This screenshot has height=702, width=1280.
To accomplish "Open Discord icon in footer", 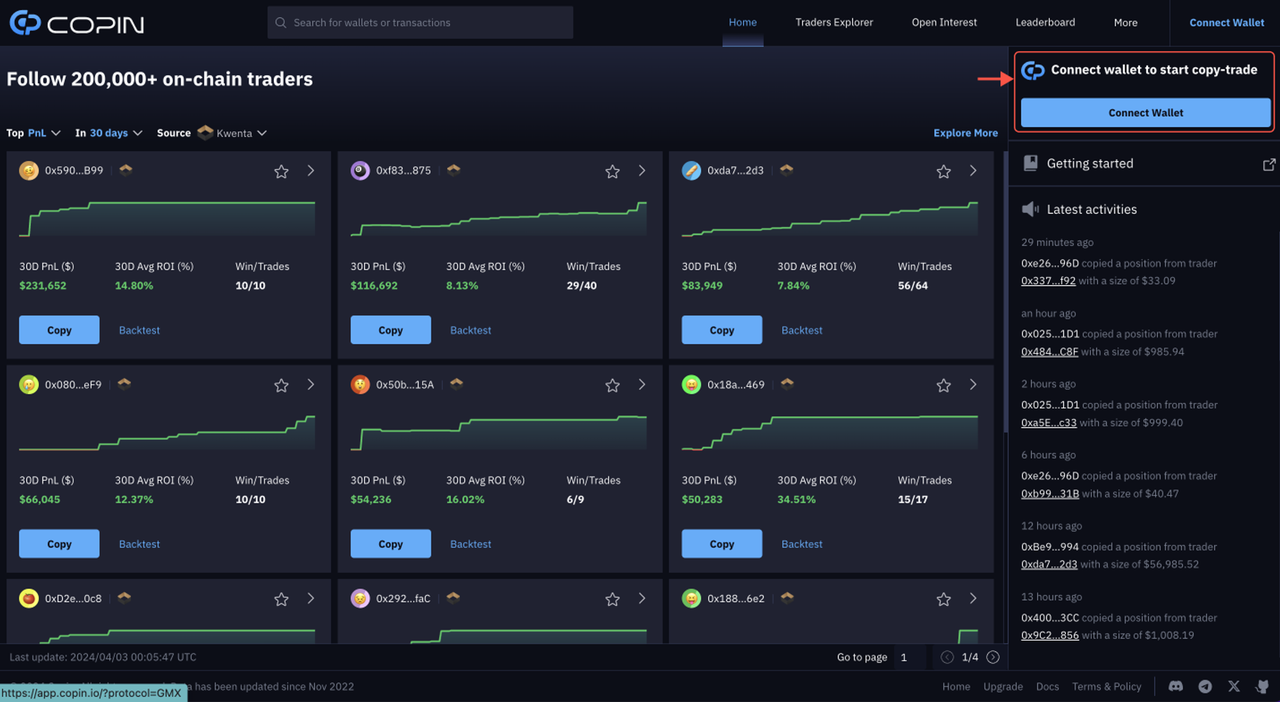I will click(x=1176, y=686).
